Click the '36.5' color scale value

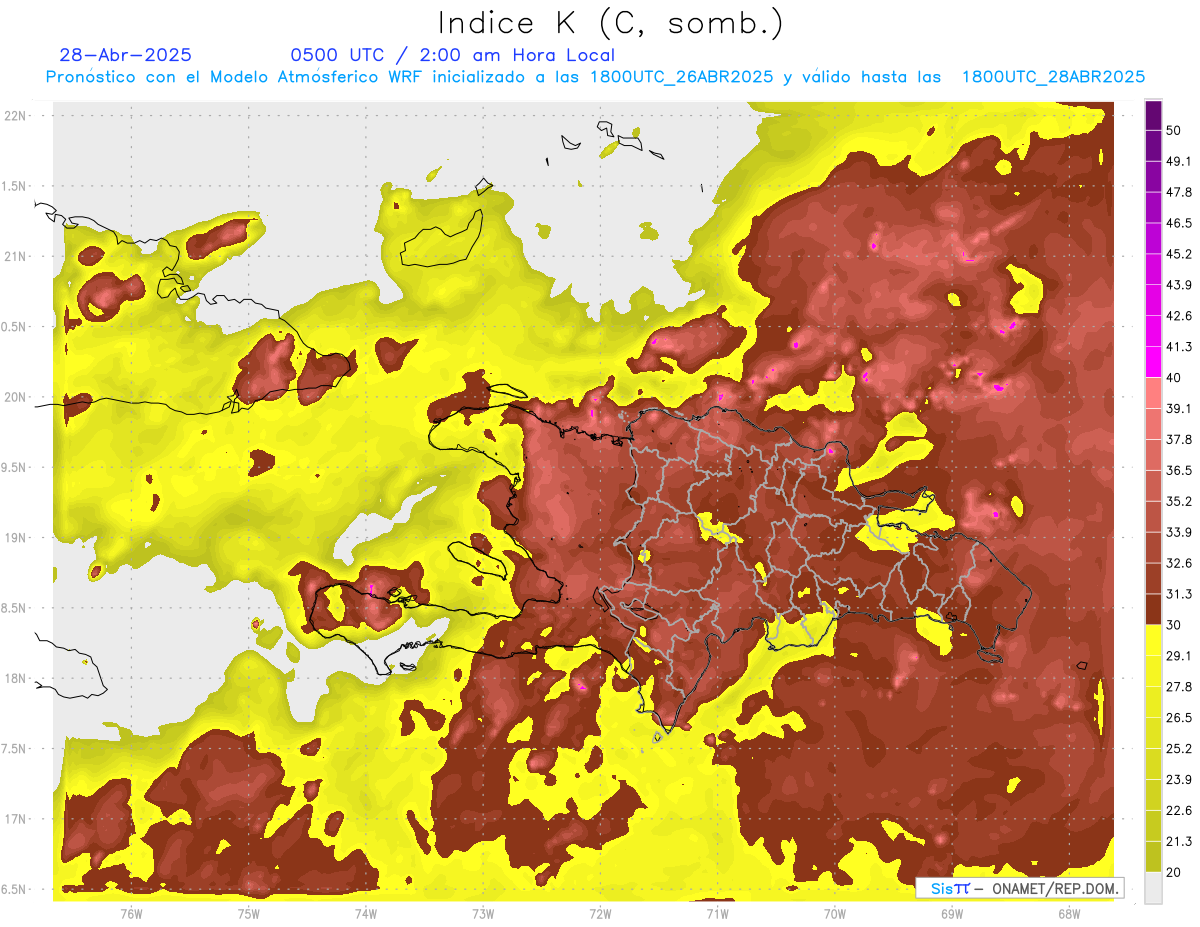click(x=1179, y=470)
